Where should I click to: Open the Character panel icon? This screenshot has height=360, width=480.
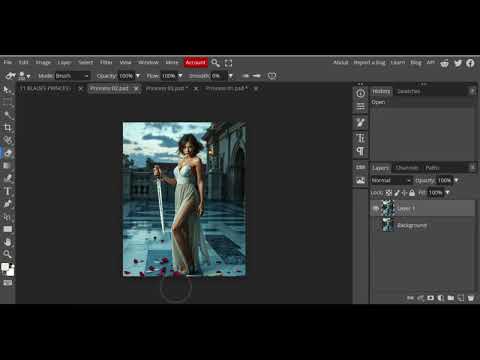[x=360, y=138]
